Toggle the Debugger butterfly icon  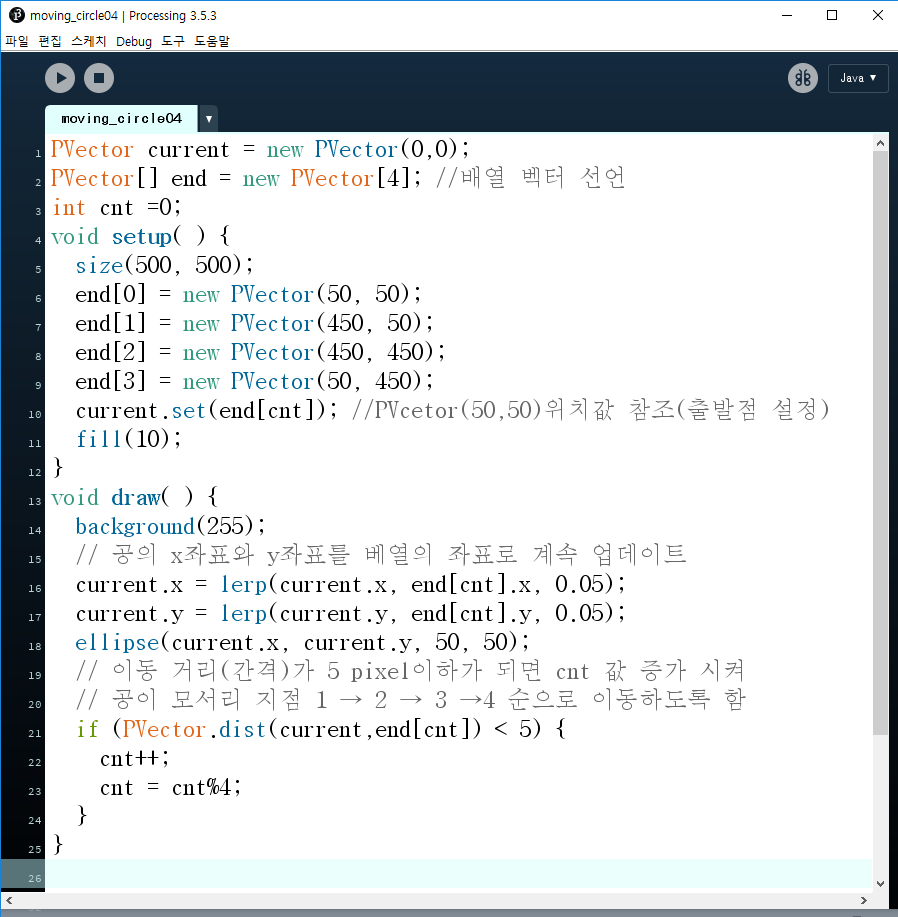pyautogui.click(x=803, y=78)
